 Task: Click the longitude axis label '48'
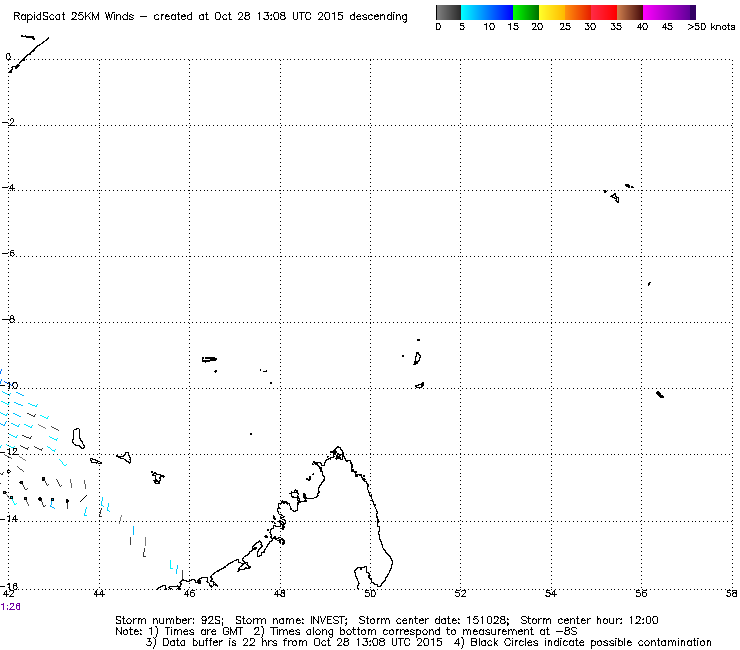pos(279,593)
